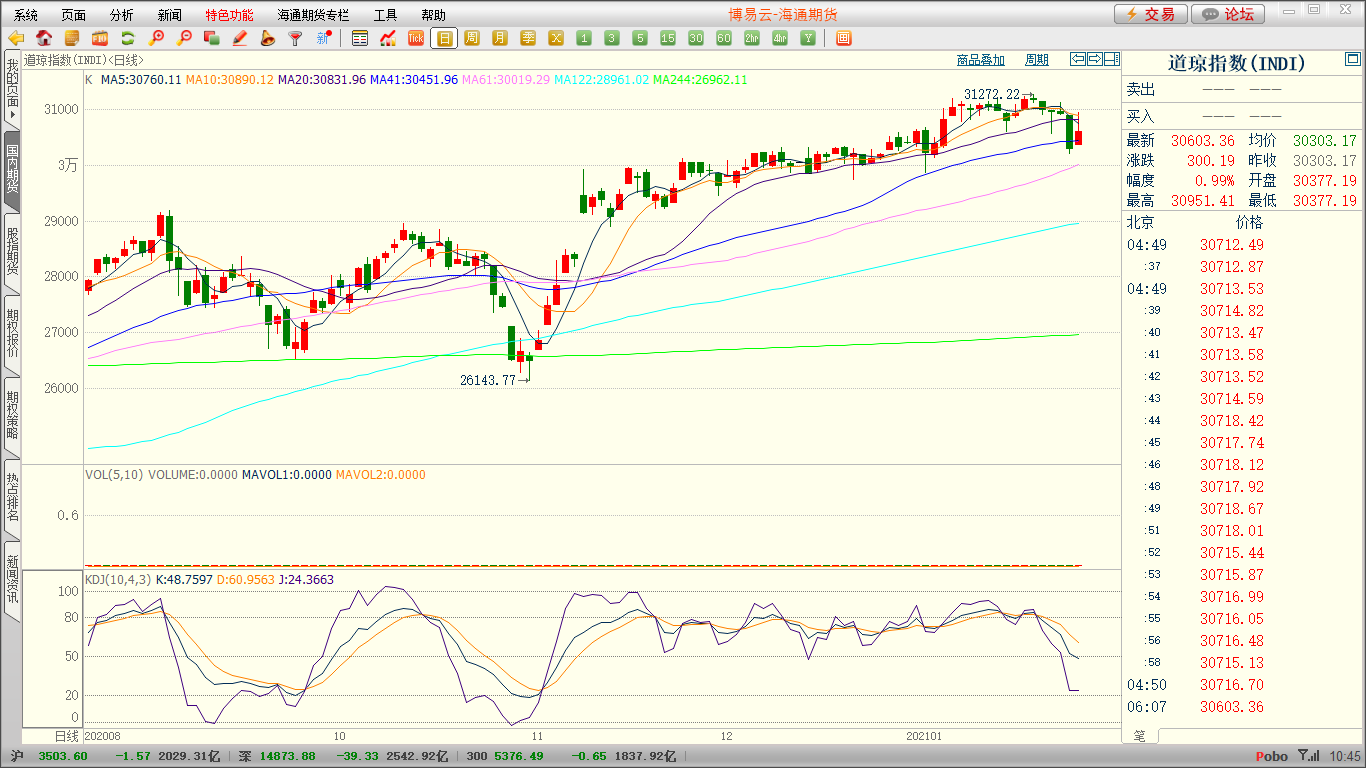Viewport: 1366px width, 768px height.
Task: Select the monthly (月) period button
Action: coord(500,38)
